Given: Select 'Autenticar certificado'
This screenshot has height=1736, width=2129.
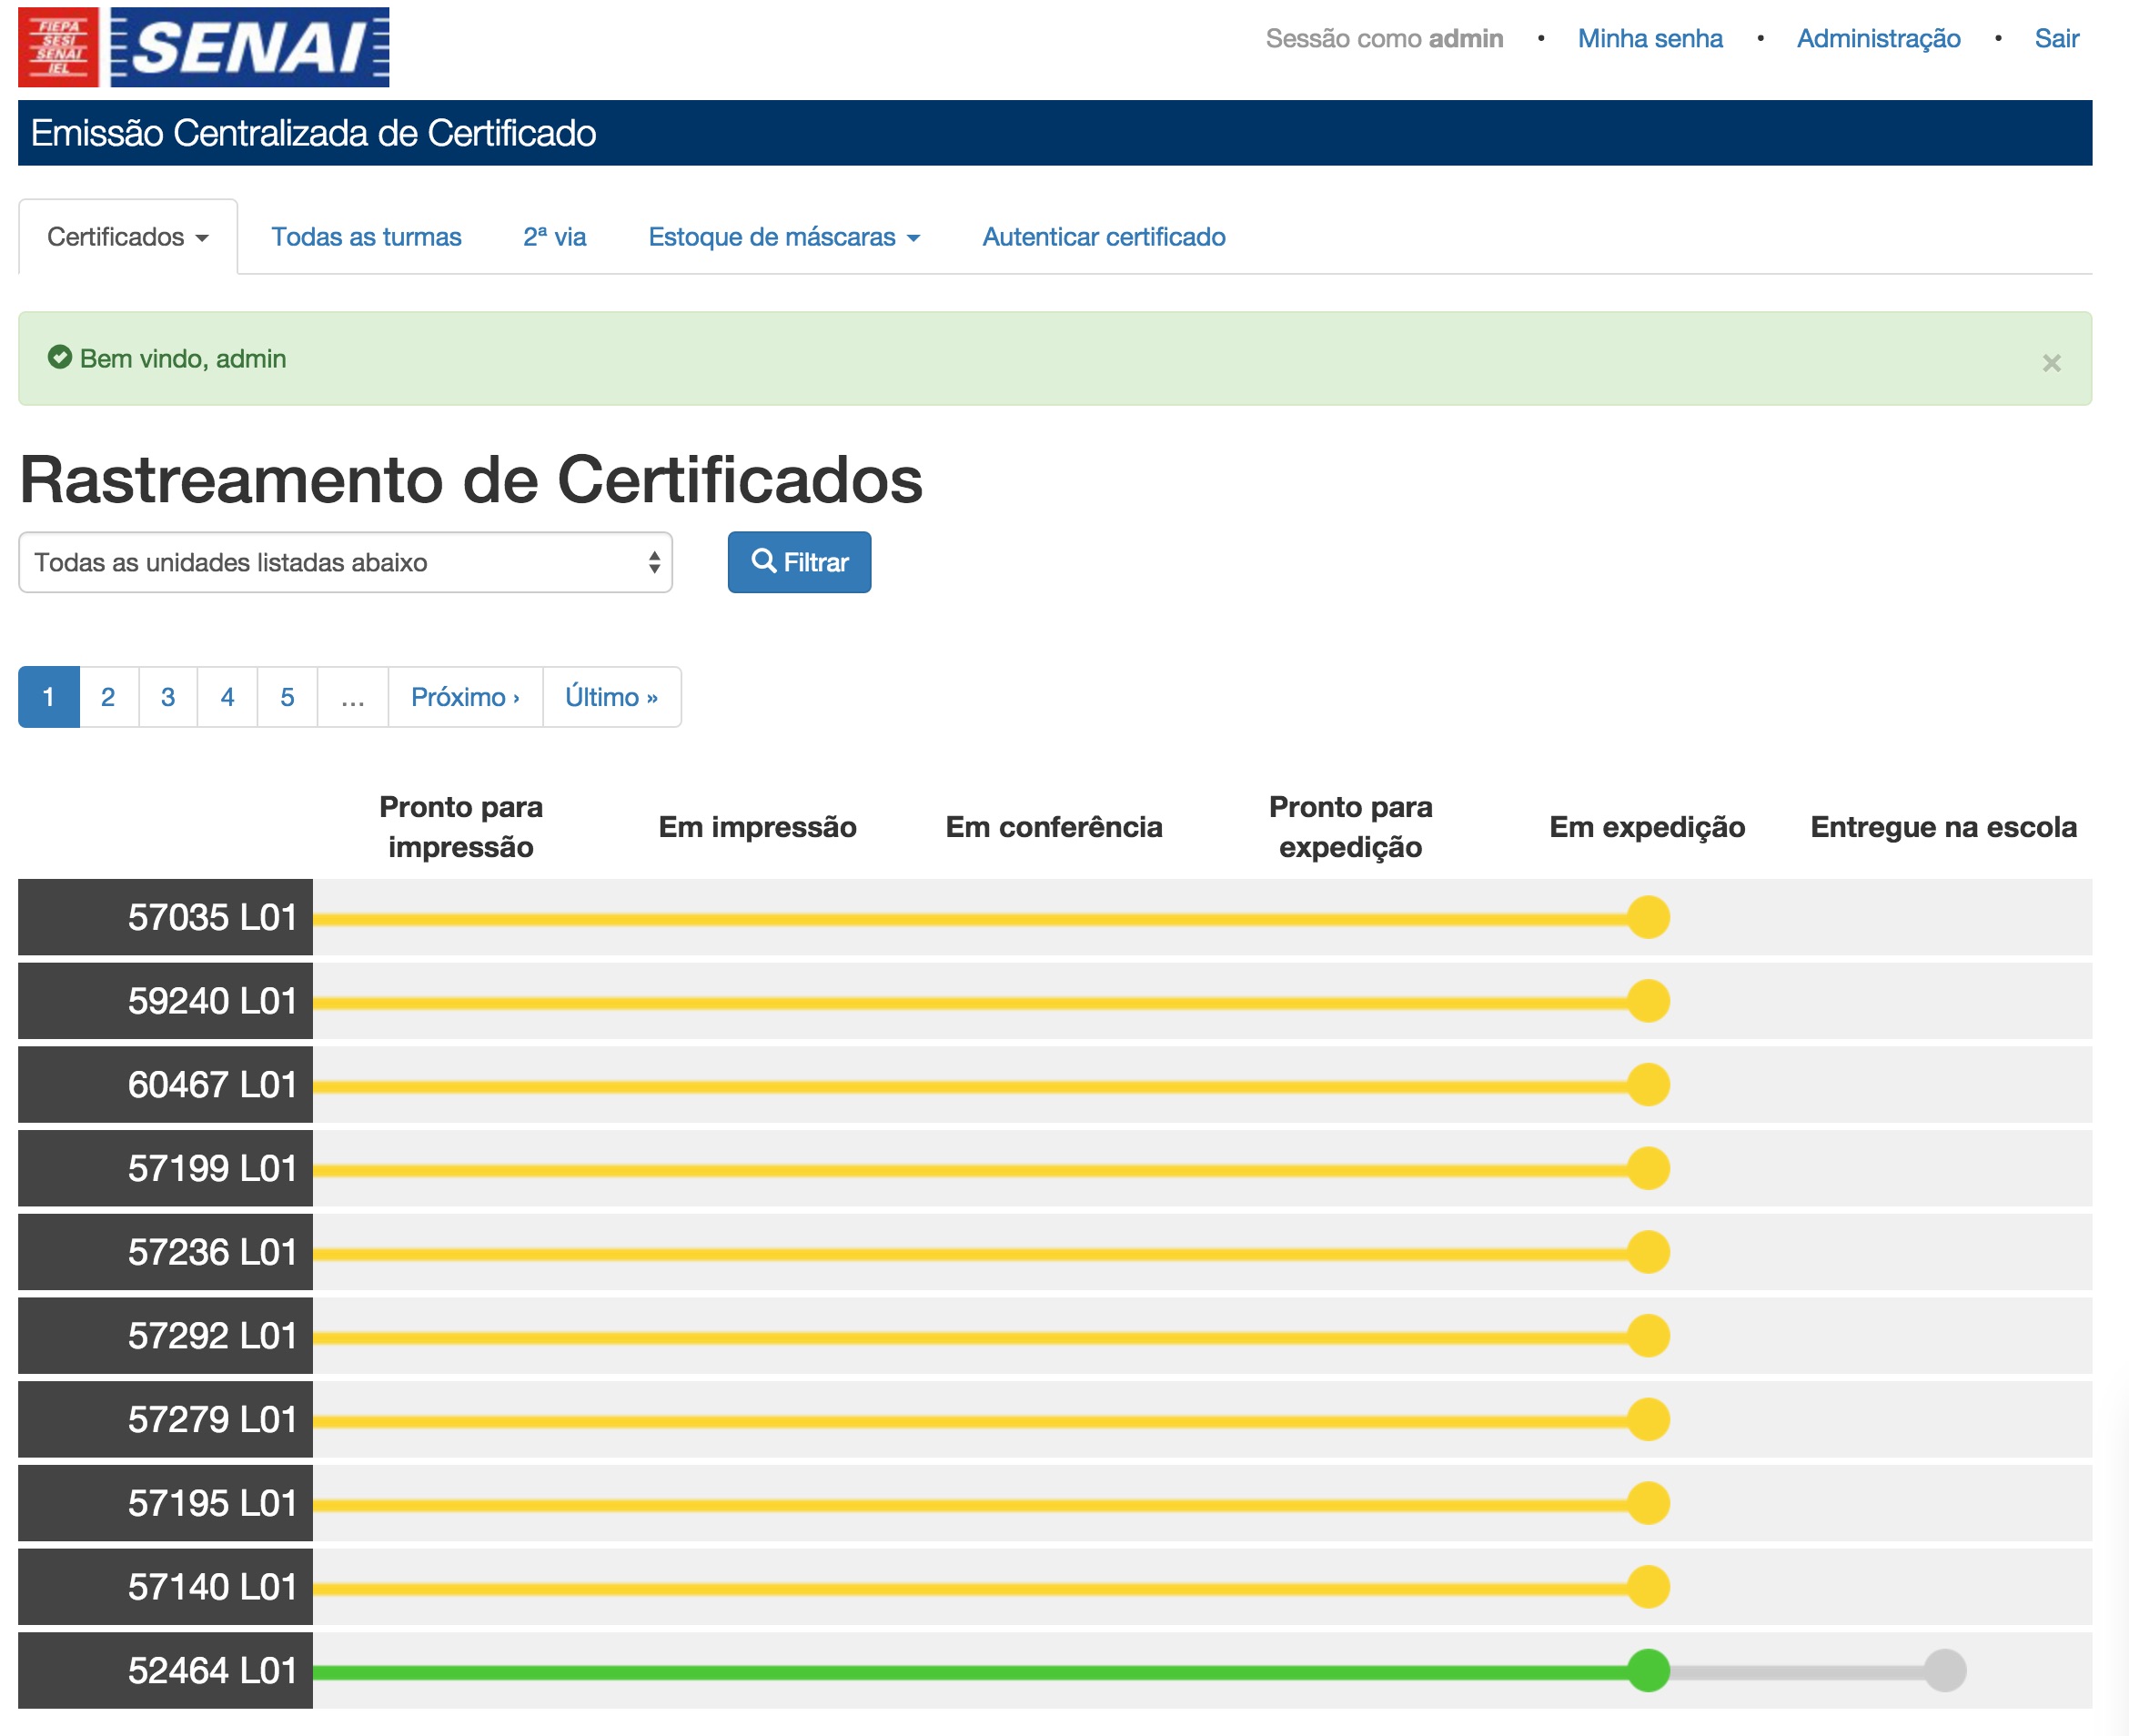Looking at the screenshot, I should [x=1104, y=237].
